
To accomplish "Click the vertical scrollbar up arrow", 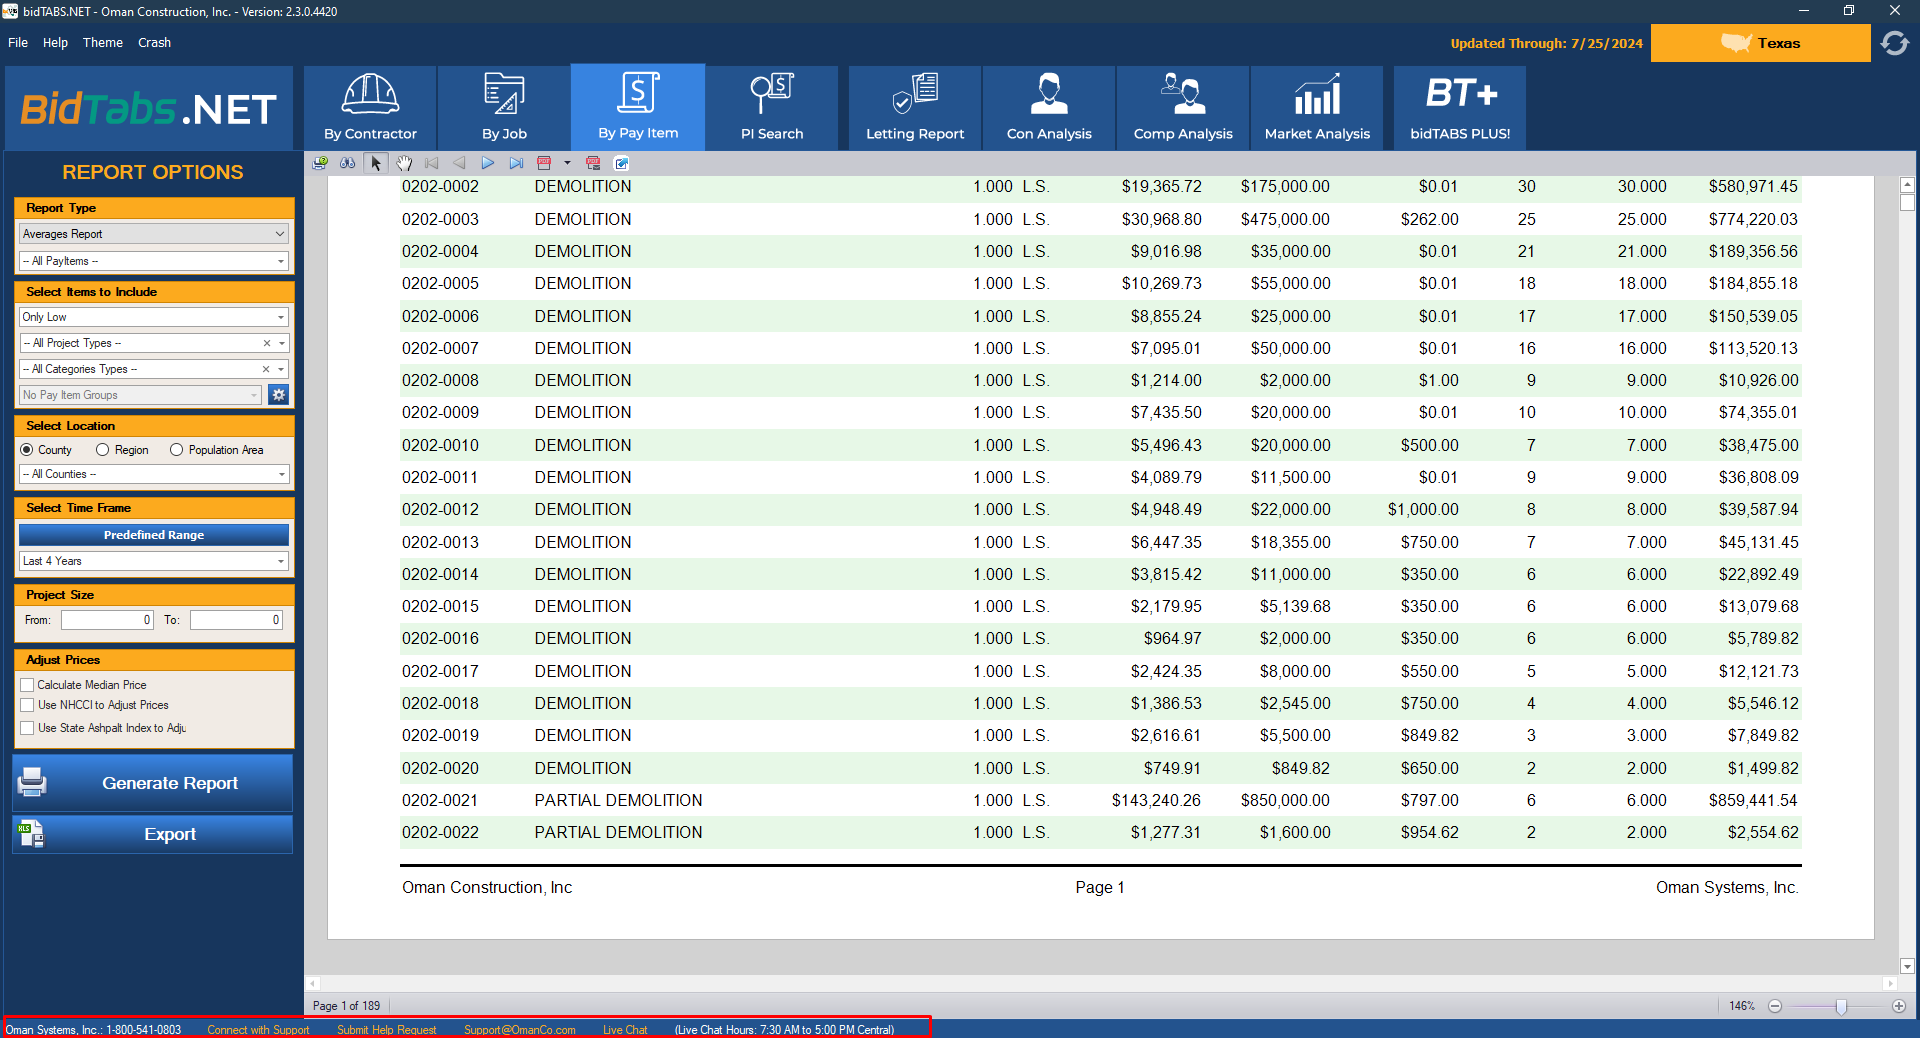I will (x=1907, y=185).
